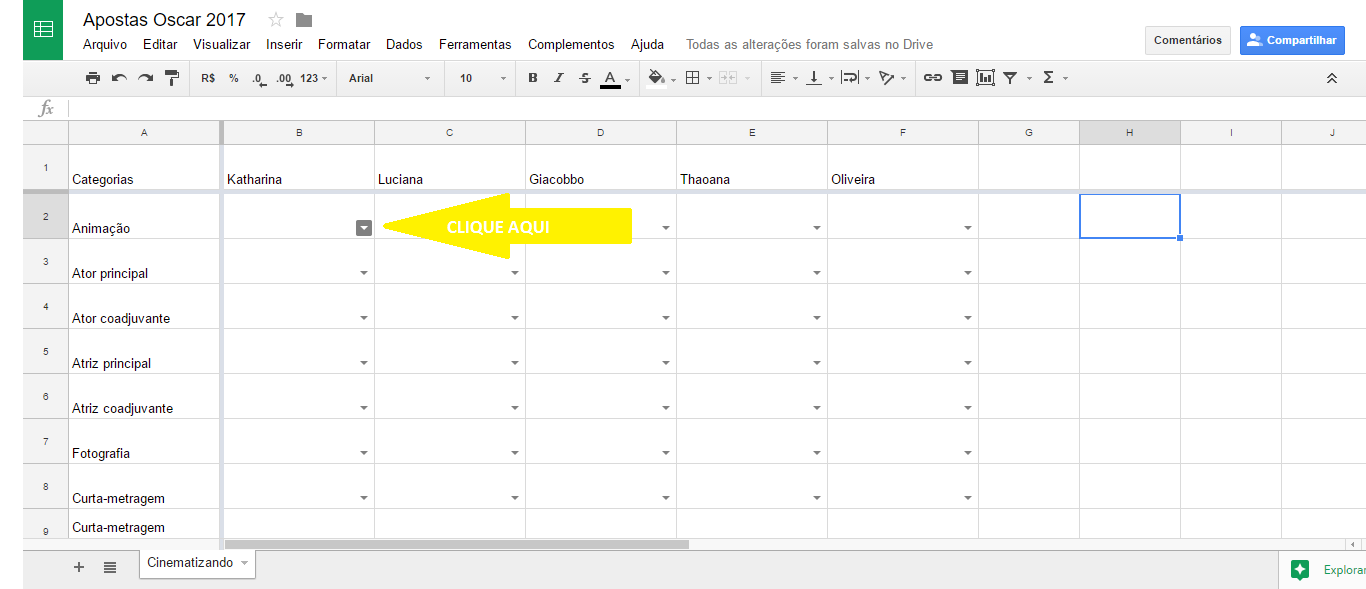
Task: Click the Comentários button
Action: point(1188,40)
